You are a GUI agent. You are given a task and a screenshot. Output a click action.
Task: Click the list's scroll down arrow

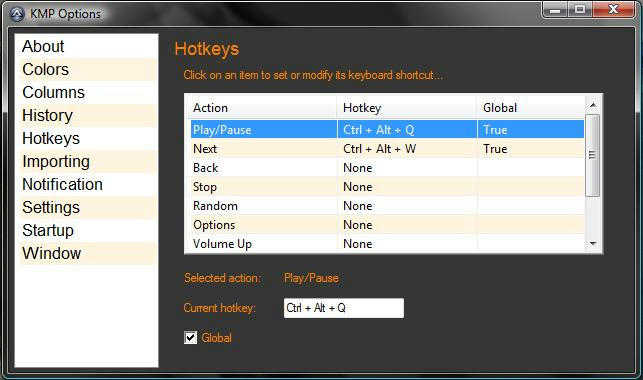point(593,244)
